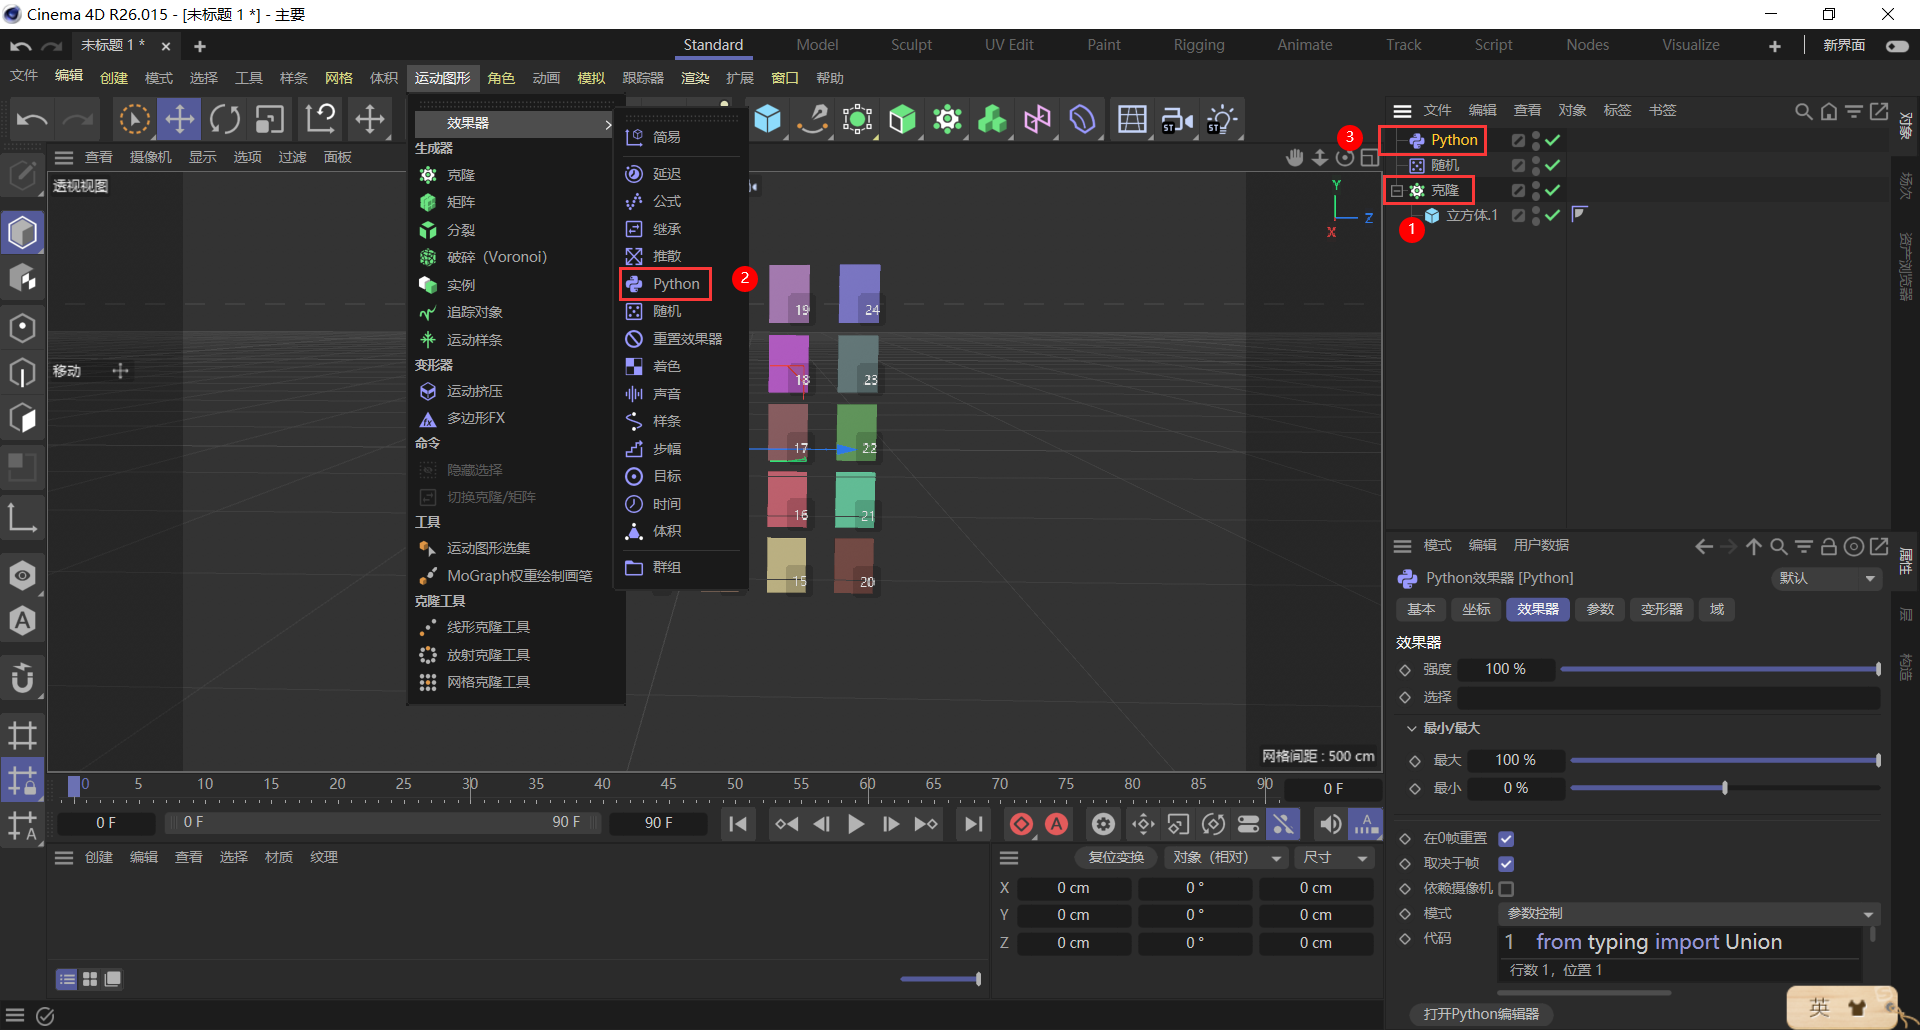The image size is (1920, 1030).
Task: Open the Effector (效果器) attribute tab
Action: point(1537,609)
